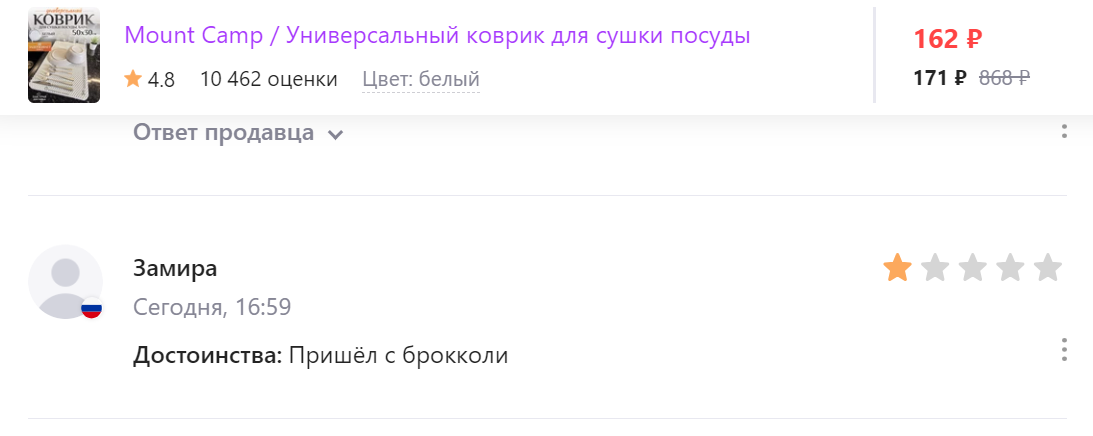Click the crossed-out 868 ₽ old price
The width and height of the screenshot is (1093, 436).
[x=1004, y=77]
